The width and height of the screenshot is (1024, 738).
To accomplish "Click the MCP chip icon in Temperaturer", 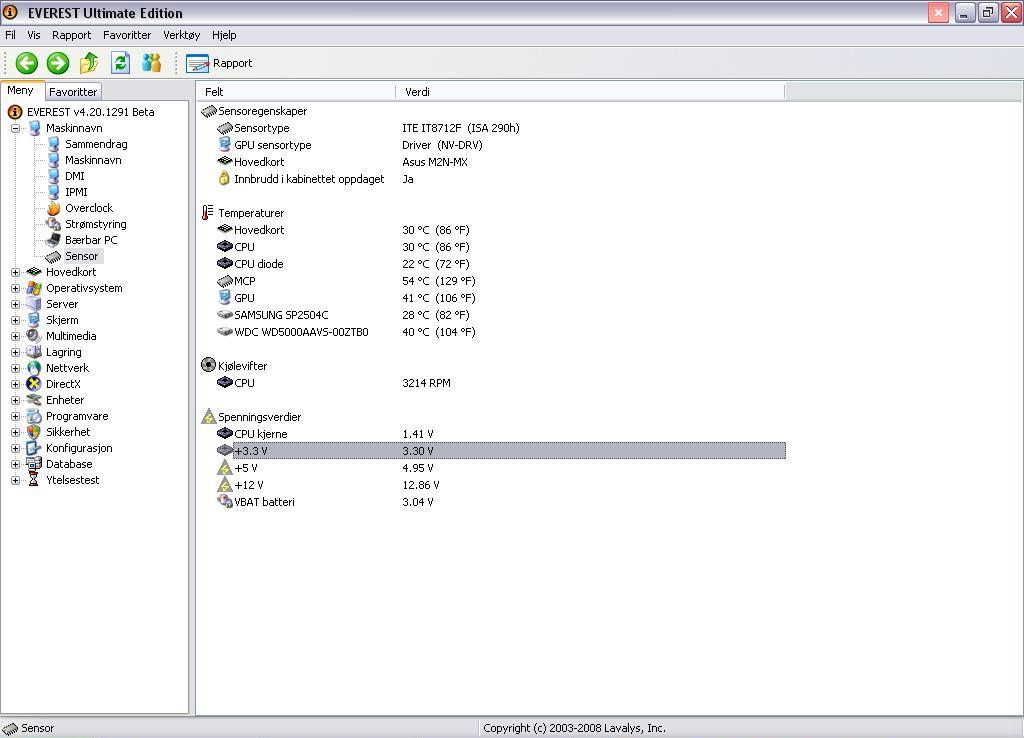I will click(x=225, y=281).
